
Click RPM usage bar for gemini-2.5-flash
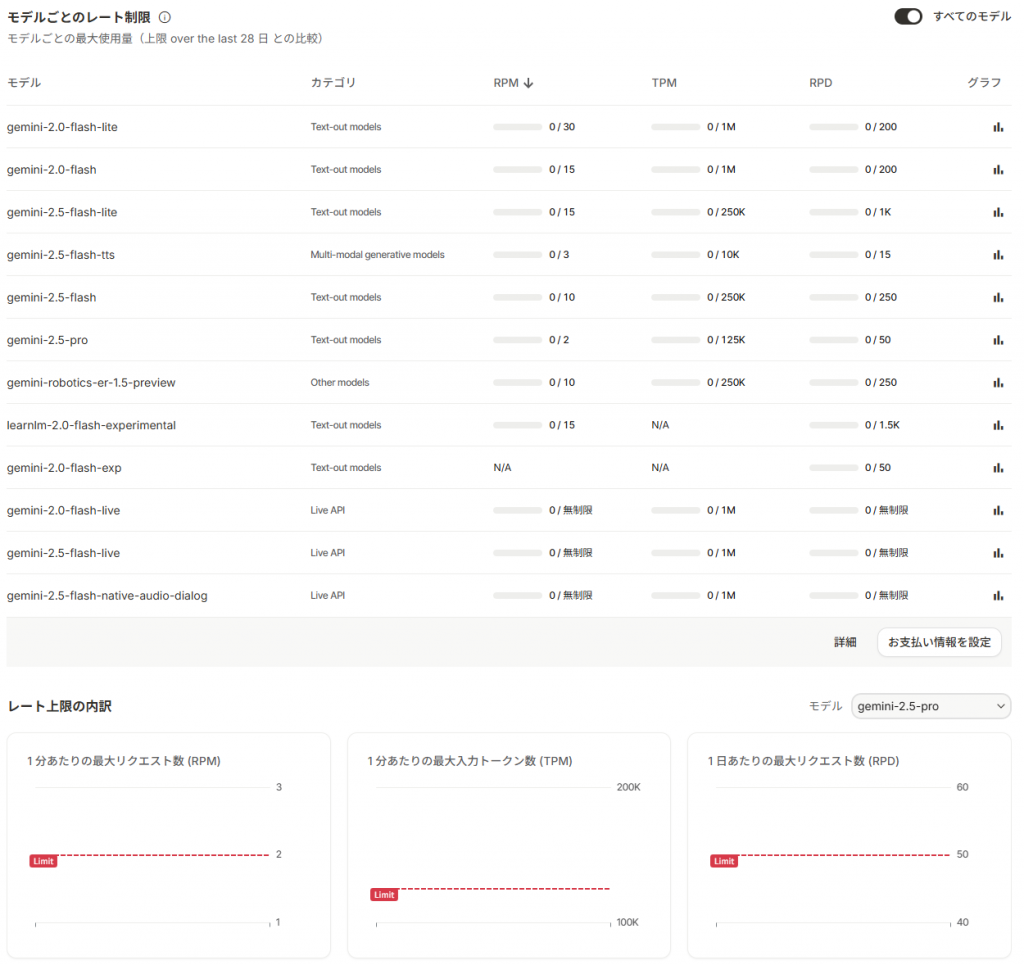pos(518,298)
